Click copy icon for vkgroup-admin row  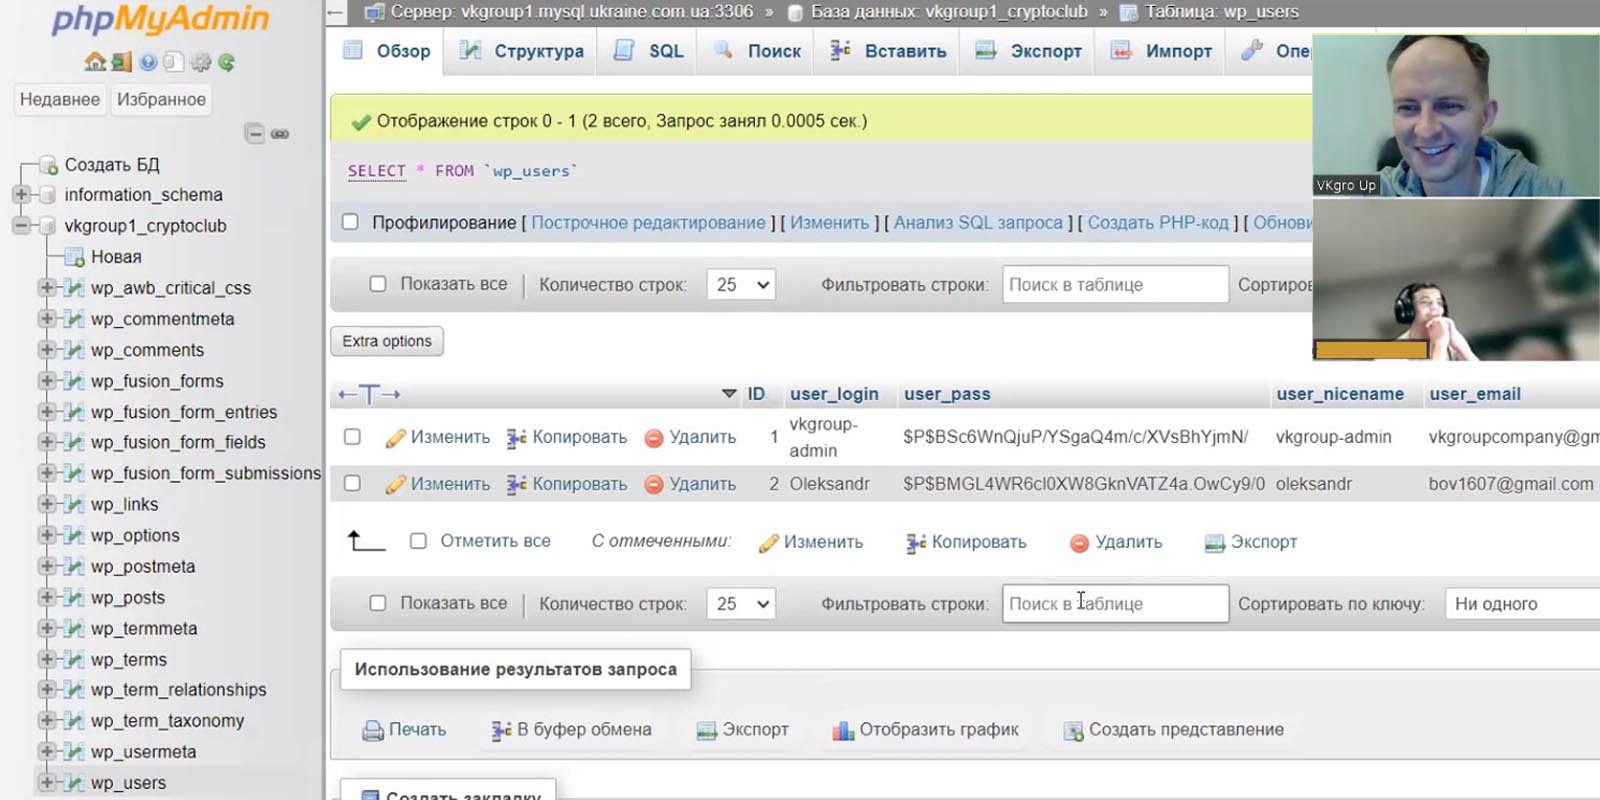(516, 438)
